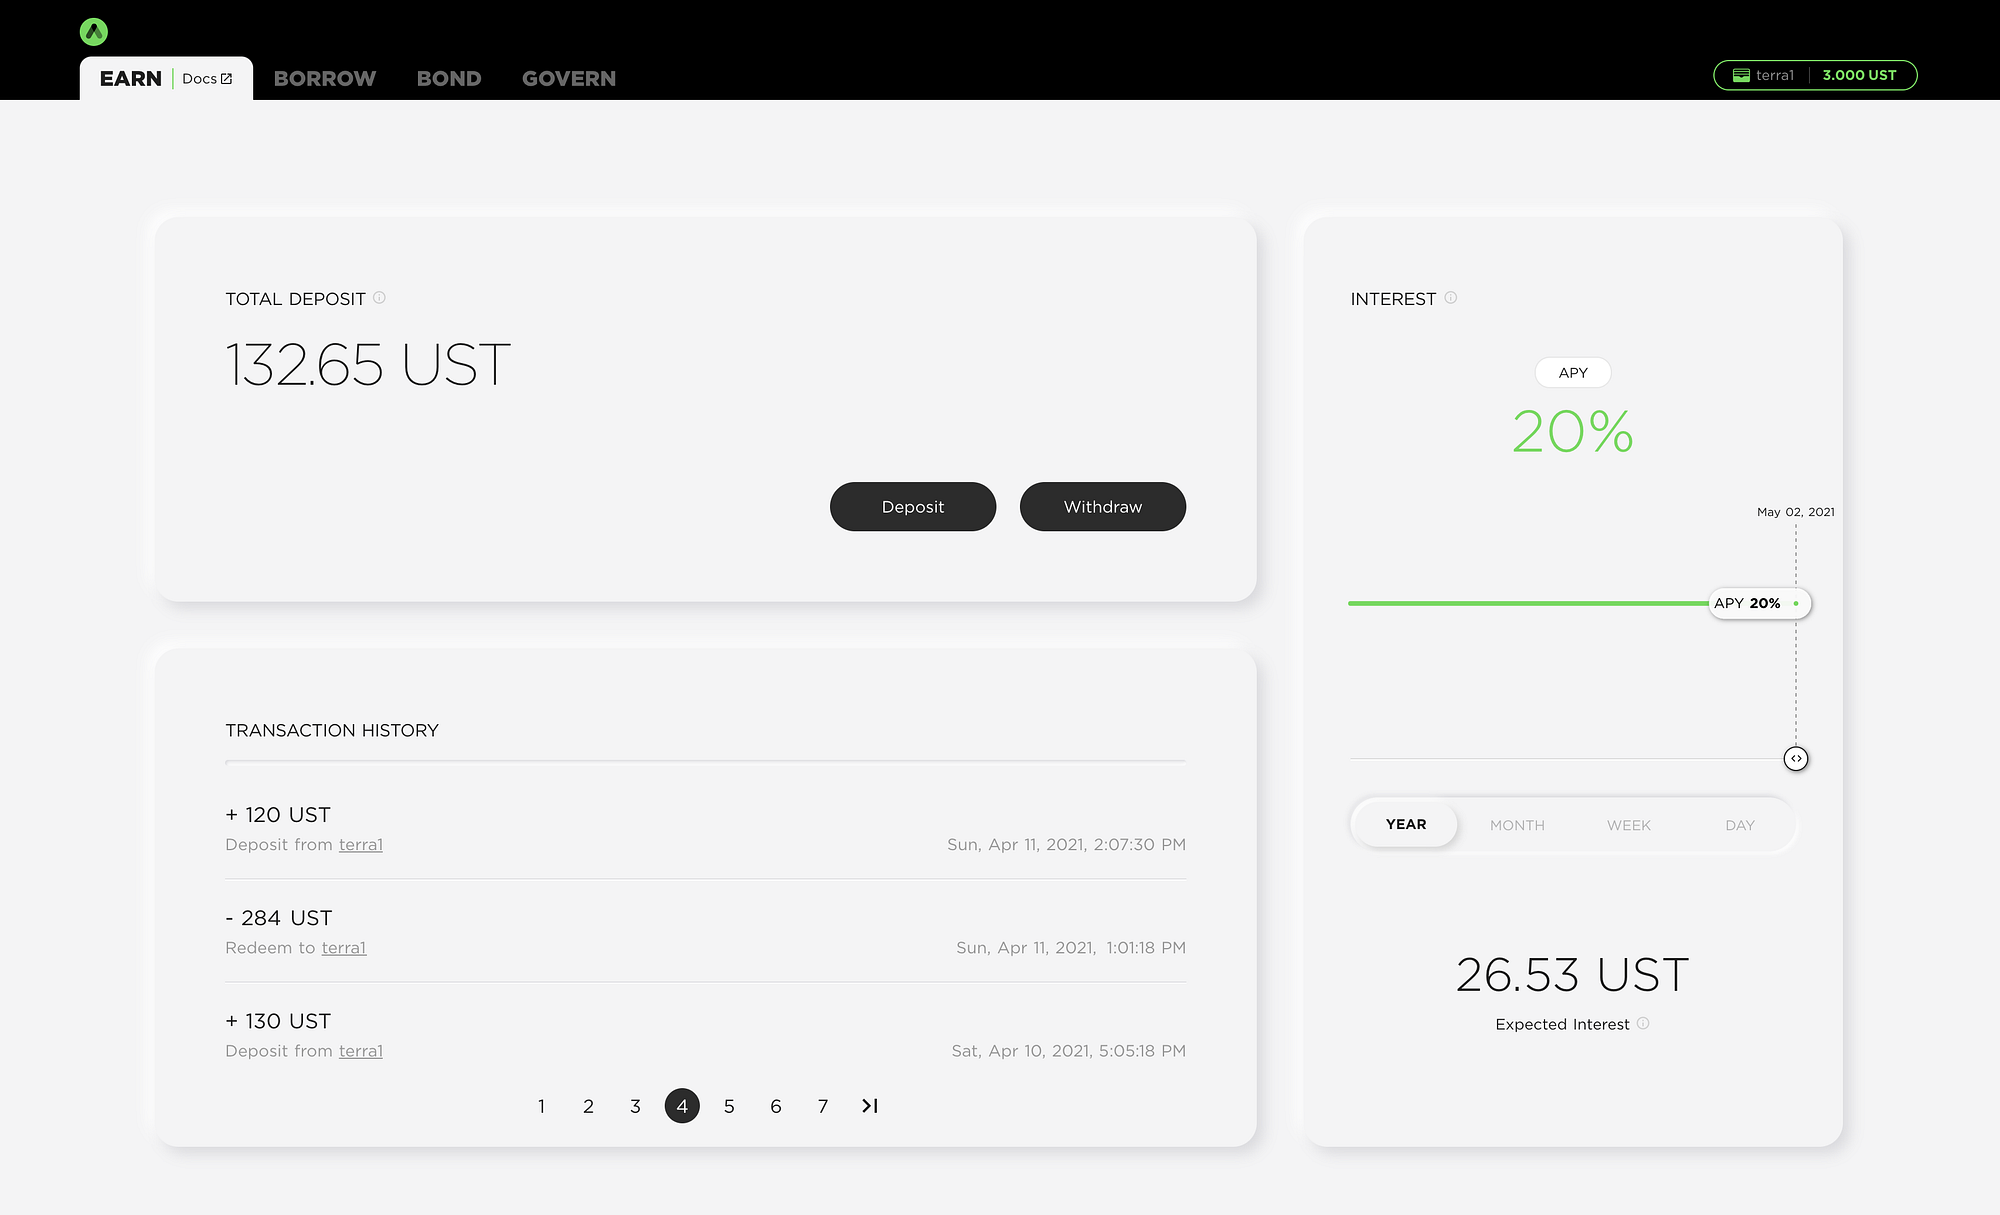Switch interest period to MONTH
The width and height of the screenshot is (2000, 1215).
coord(1517,825)
